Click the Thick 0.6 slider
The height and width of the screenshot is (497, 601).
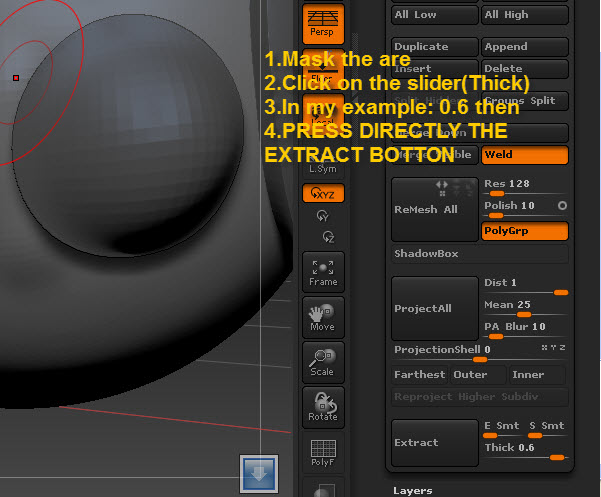[x=525, y=452]
